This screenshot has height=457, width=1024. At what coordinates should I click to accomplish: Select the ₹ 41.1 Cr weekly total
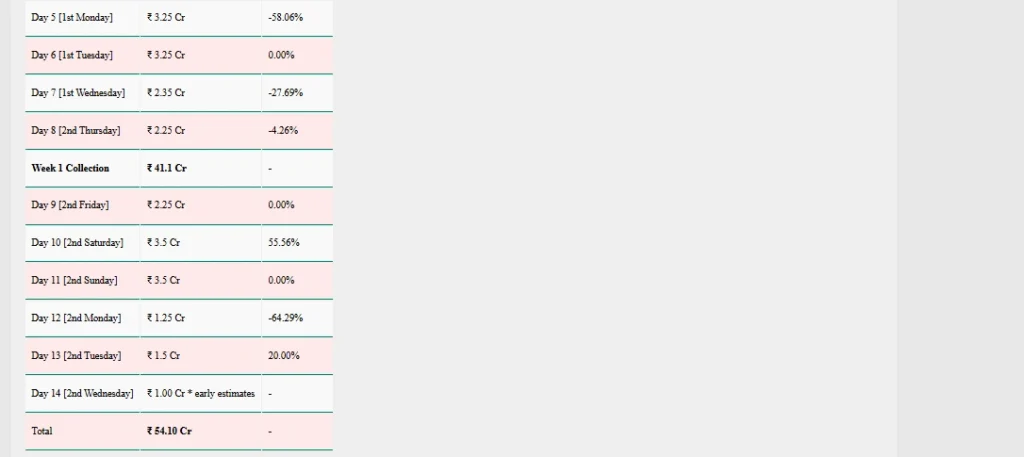click(x=167, y=168)
